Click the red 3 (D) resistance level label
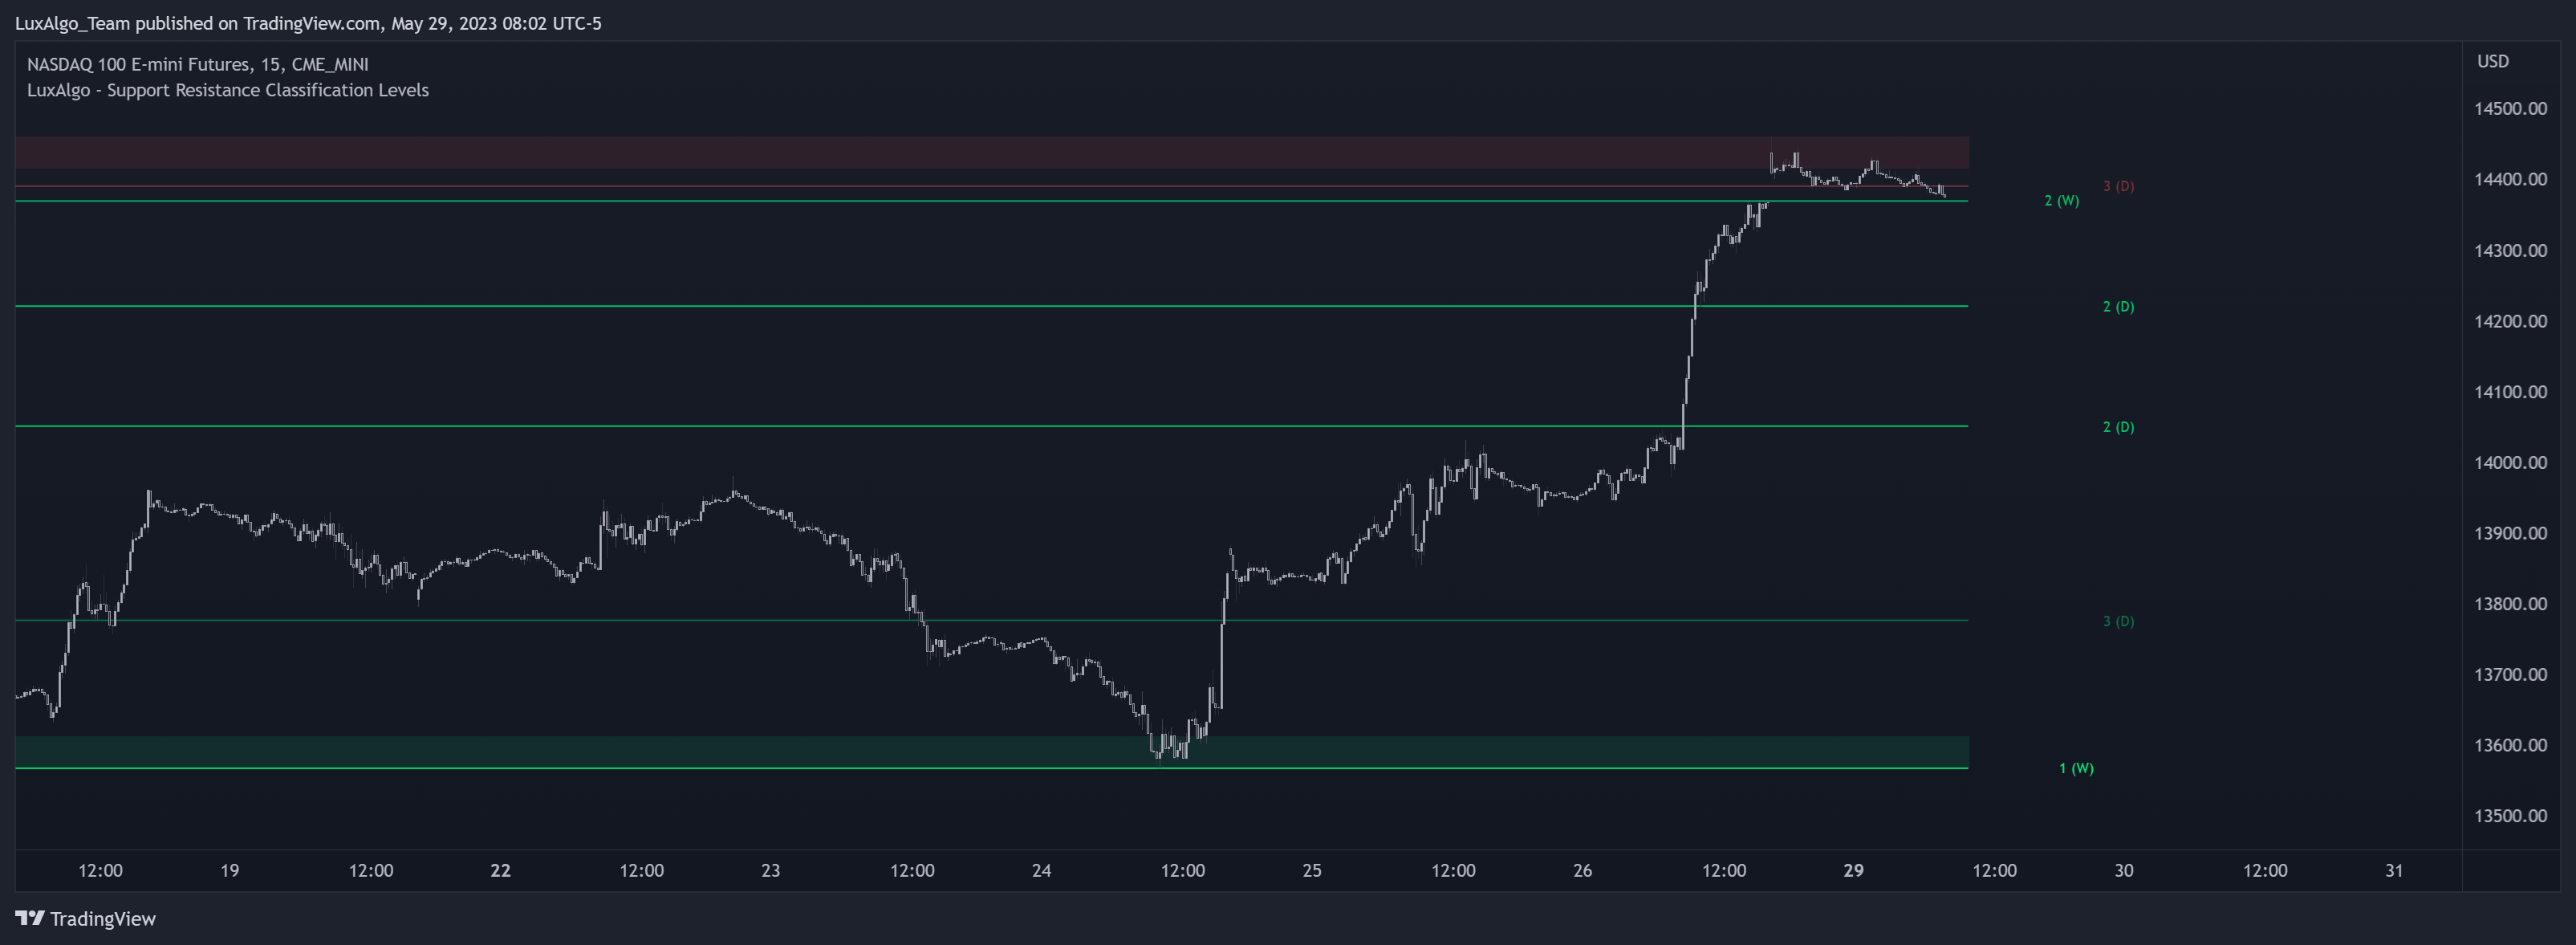The image size is (2576, 945). click(2118, 186)
